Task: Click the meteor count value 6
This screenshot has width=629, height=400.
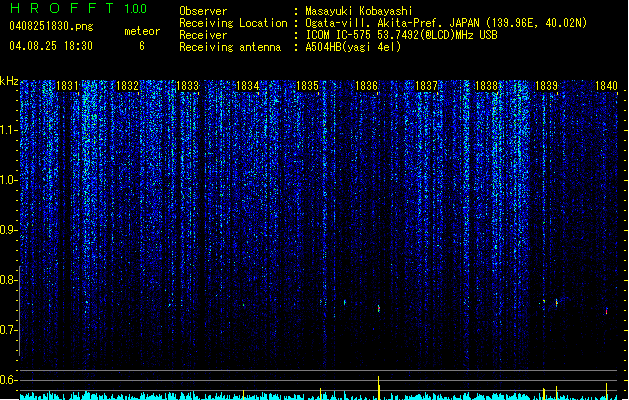Action: pyautogui.click(x=142, y=46)
